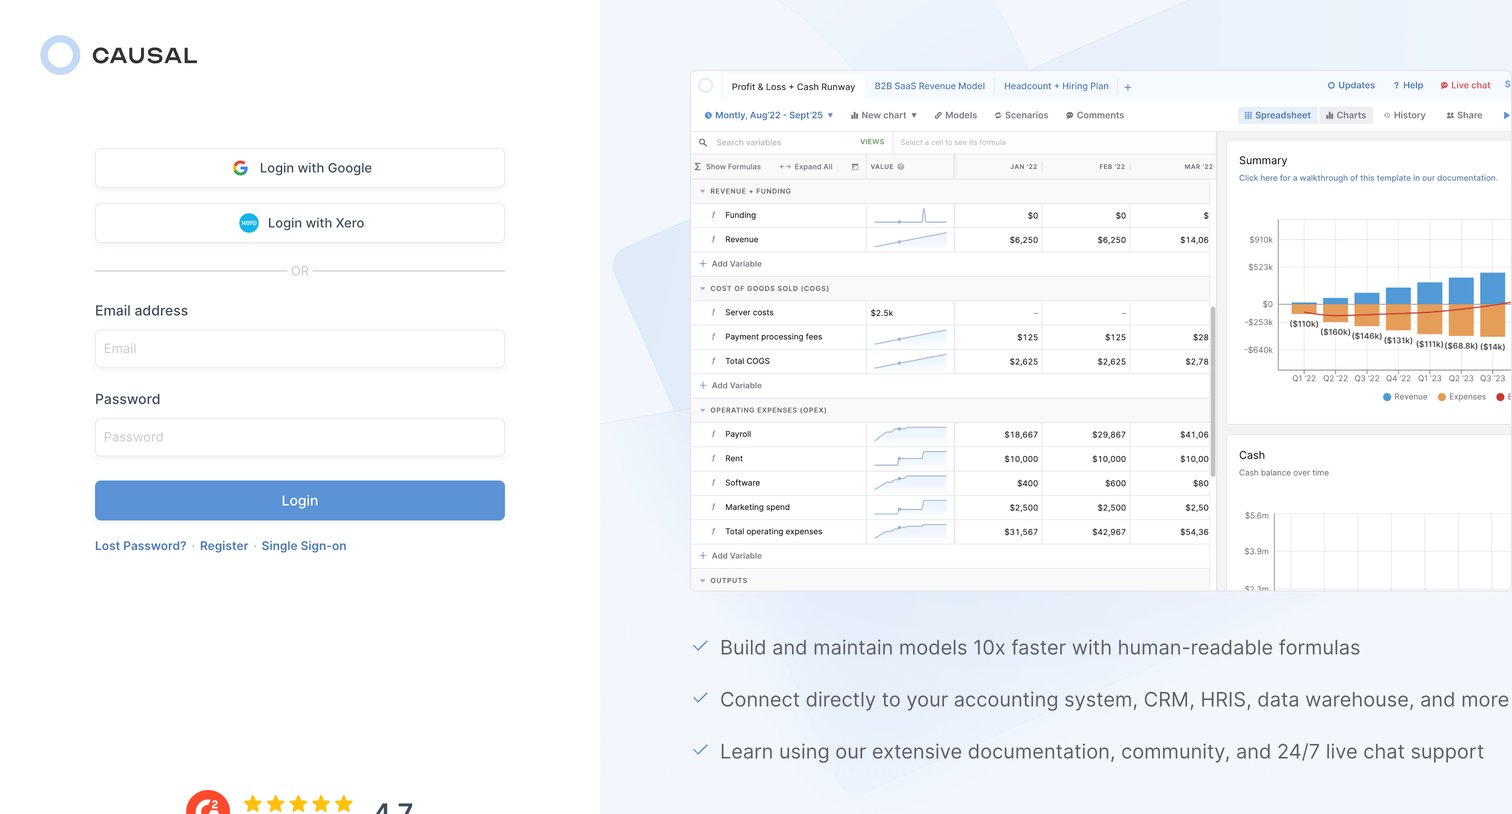The height and width of the screenshot is (814, 1512).
Task: Click Login with Xero
Action: click(300, 223)
